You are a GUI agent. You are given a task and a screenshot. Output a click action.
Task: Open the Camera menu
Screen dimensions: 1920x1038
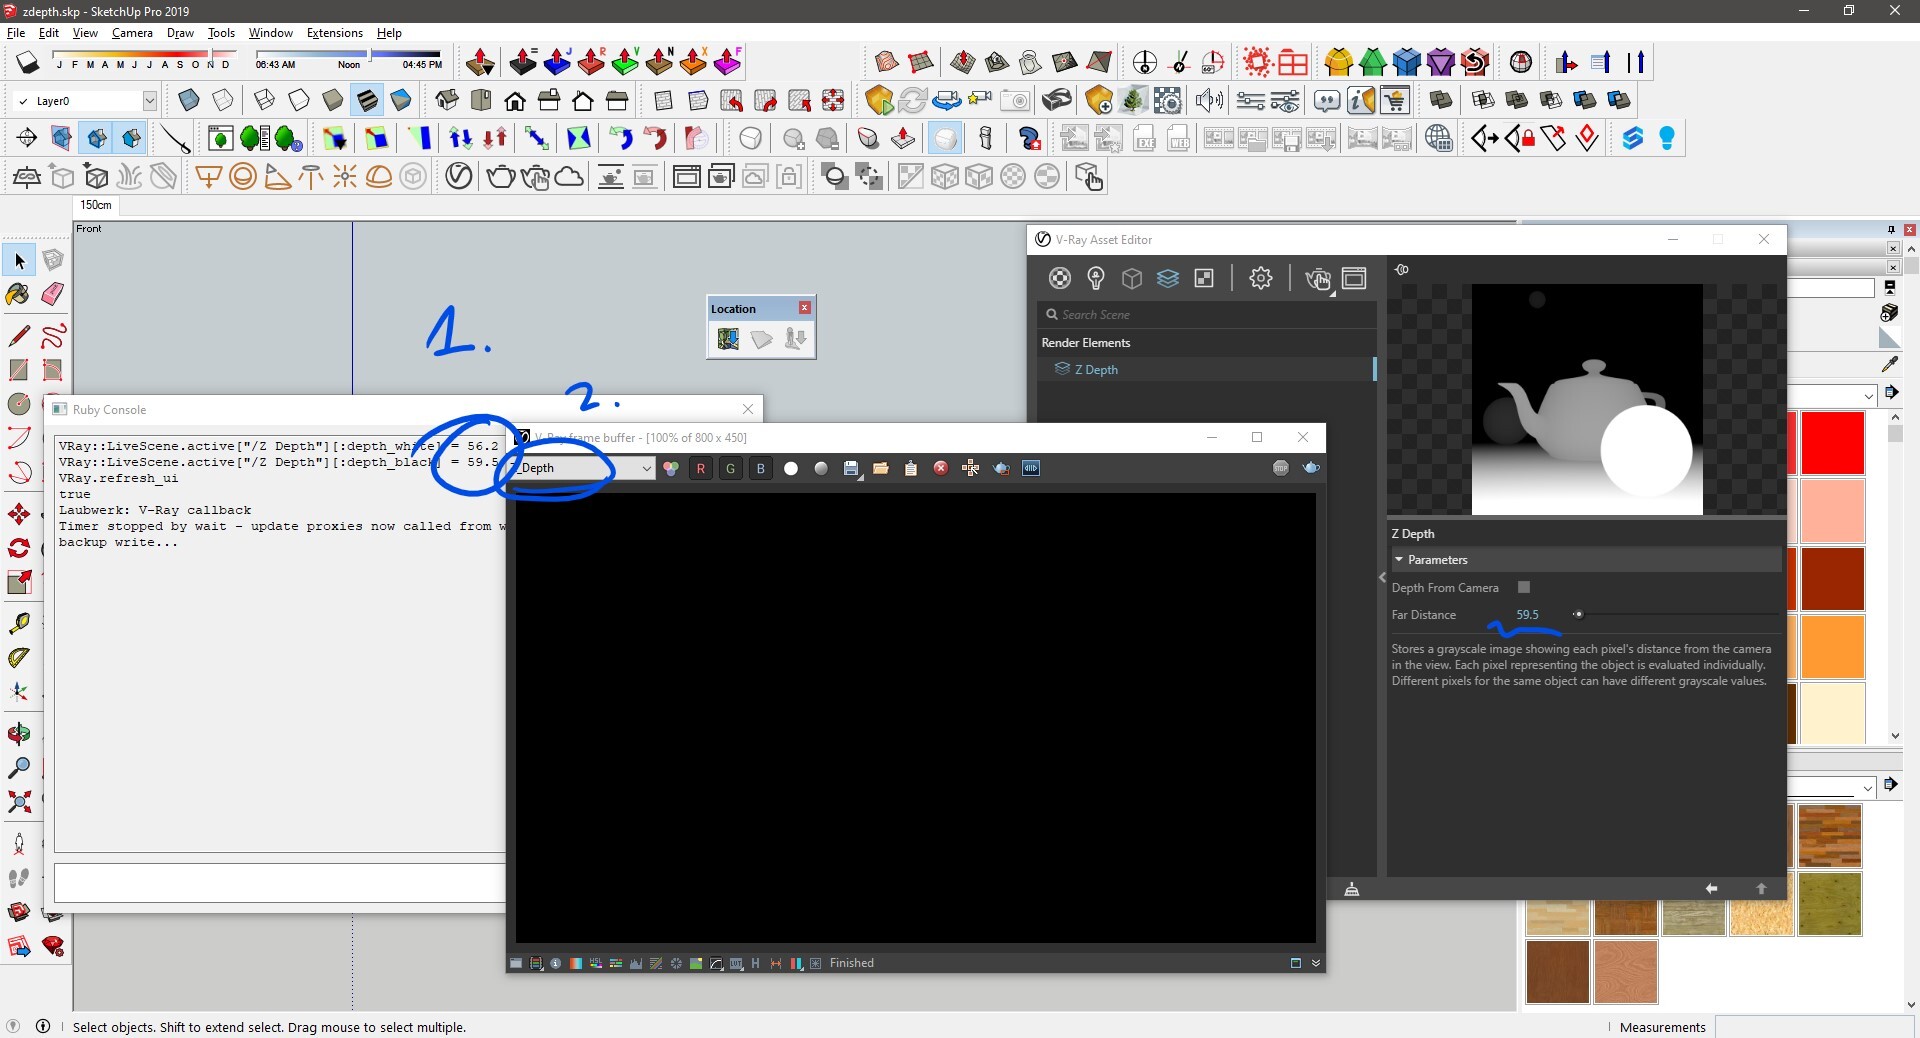(x=132, y=33)
